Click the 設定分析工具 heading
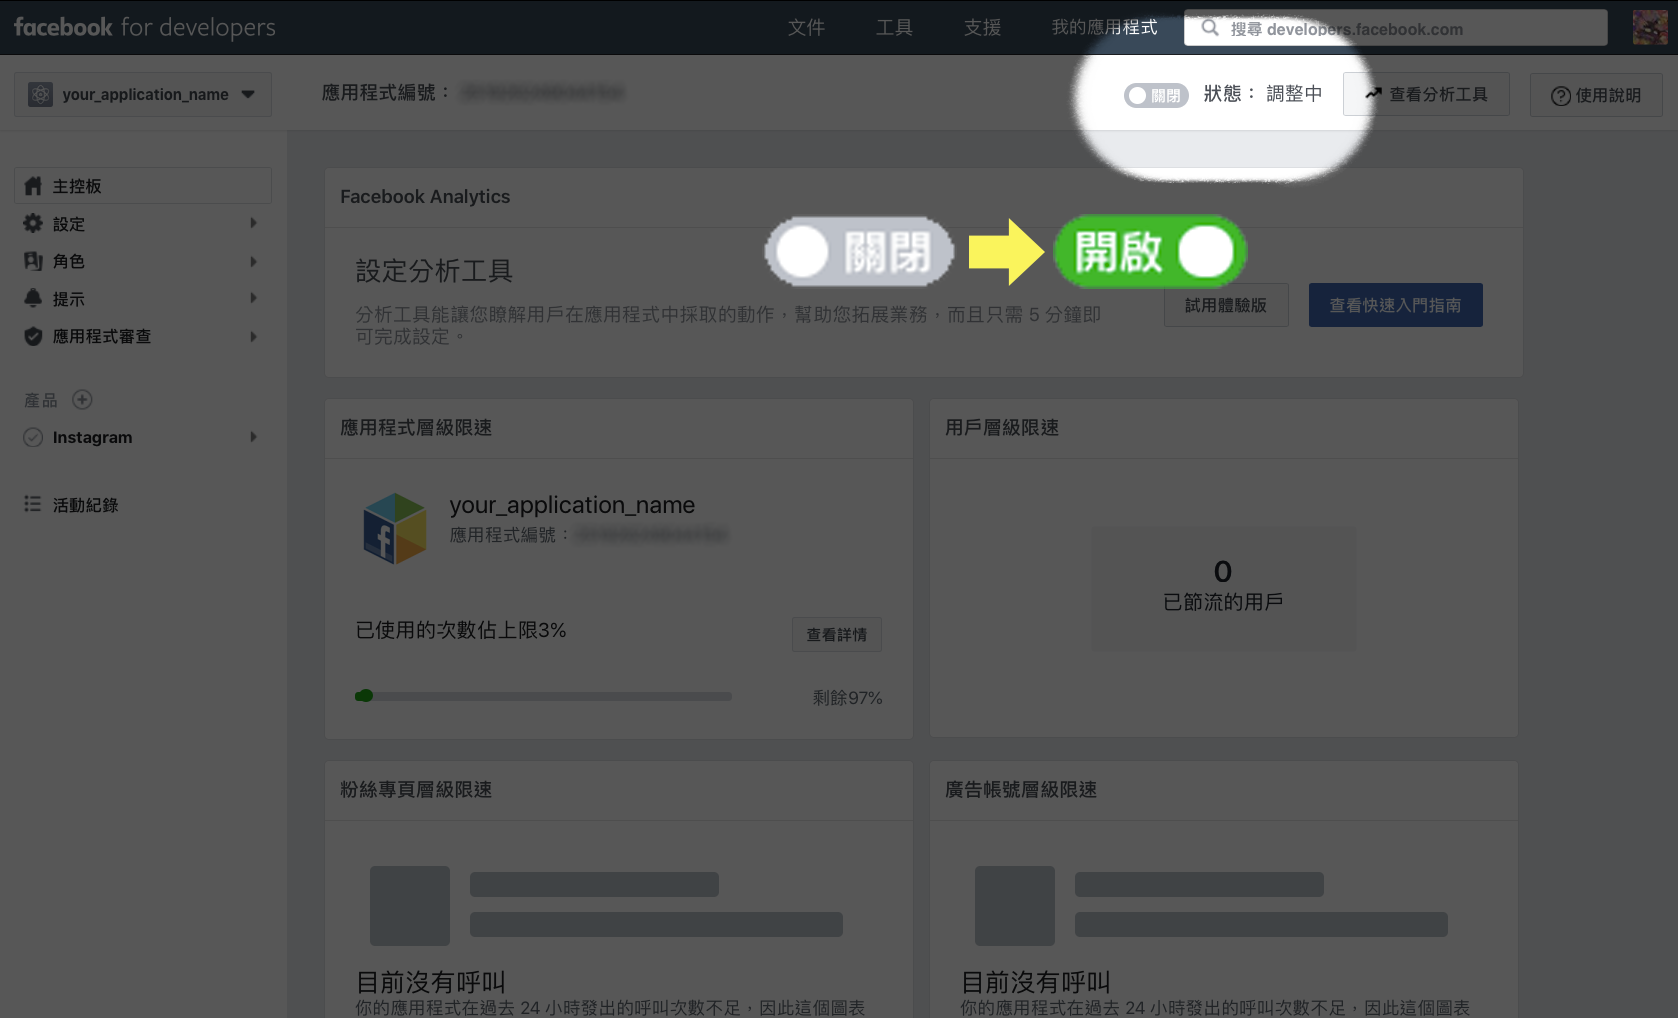Image resolution: width=1678 pixels, height=1018 pixels. click(434, 271)
